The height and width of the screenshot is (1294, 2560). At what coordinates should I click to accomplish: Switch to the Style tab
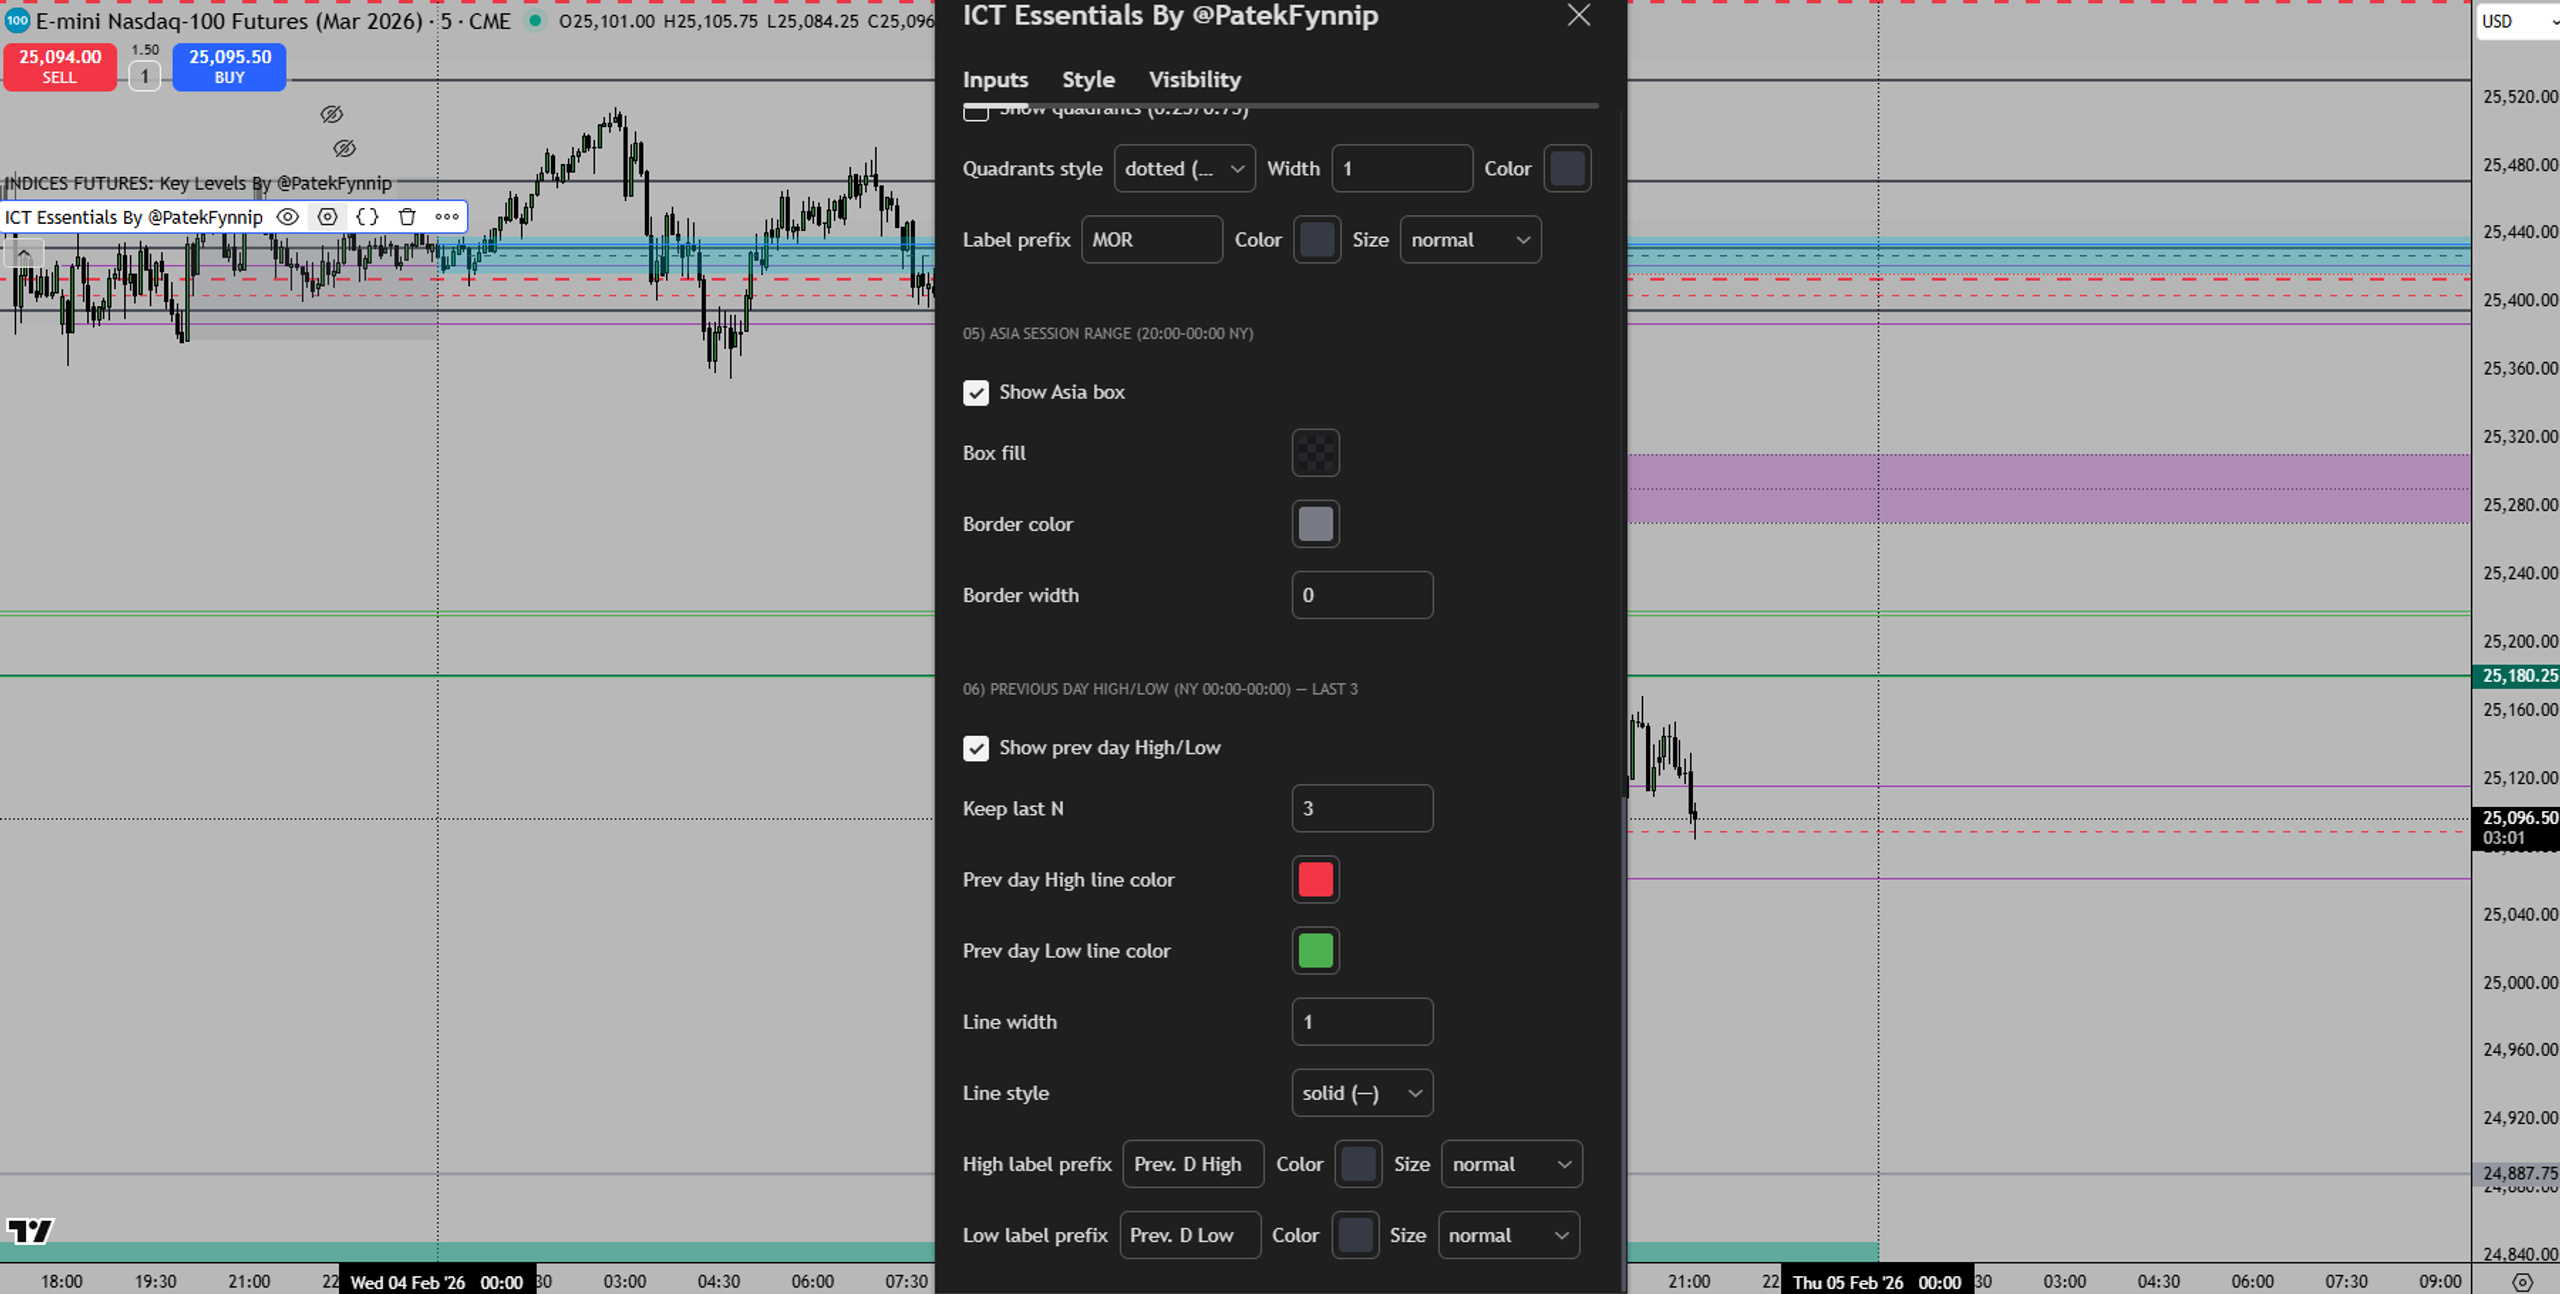coord(1088,80)
